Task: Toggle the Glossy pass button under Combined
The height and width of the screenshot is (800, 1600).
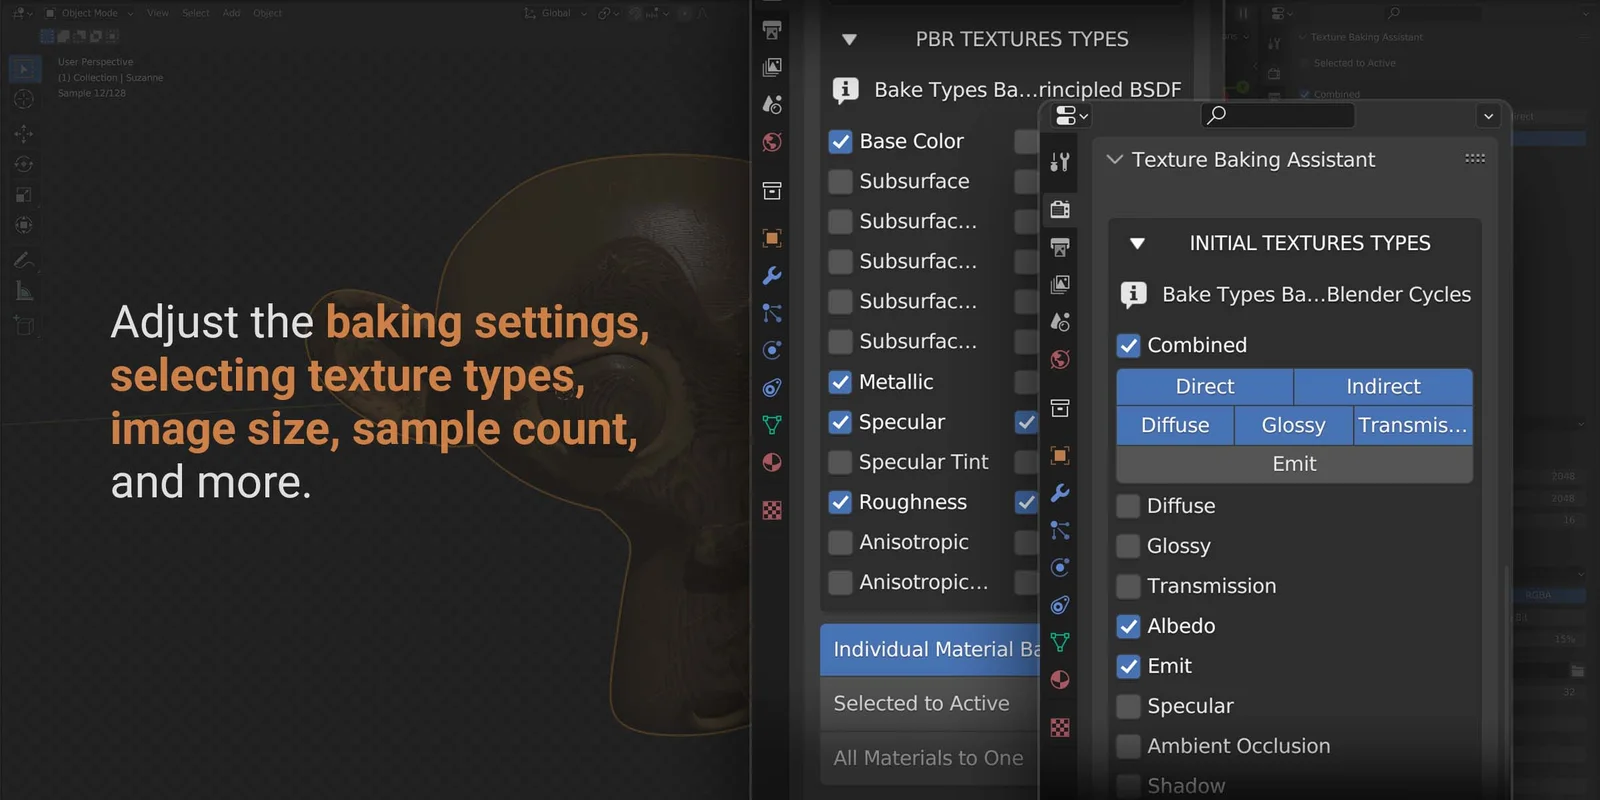Action: click(1293, 425)
